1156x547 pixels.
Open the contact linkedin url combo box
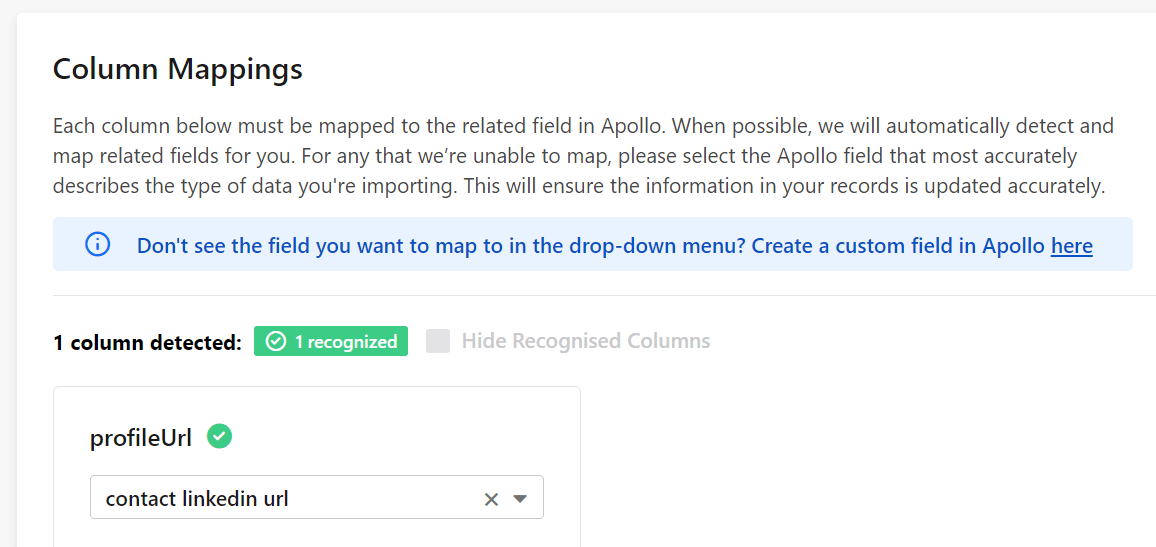(317, 497)
